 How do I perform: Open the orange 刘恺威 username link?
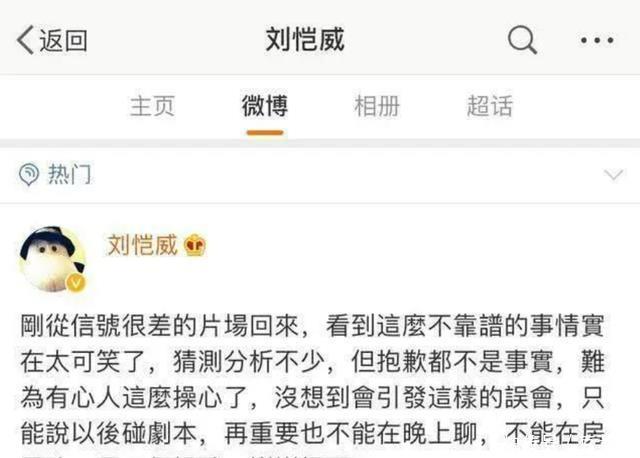(142, 245)
